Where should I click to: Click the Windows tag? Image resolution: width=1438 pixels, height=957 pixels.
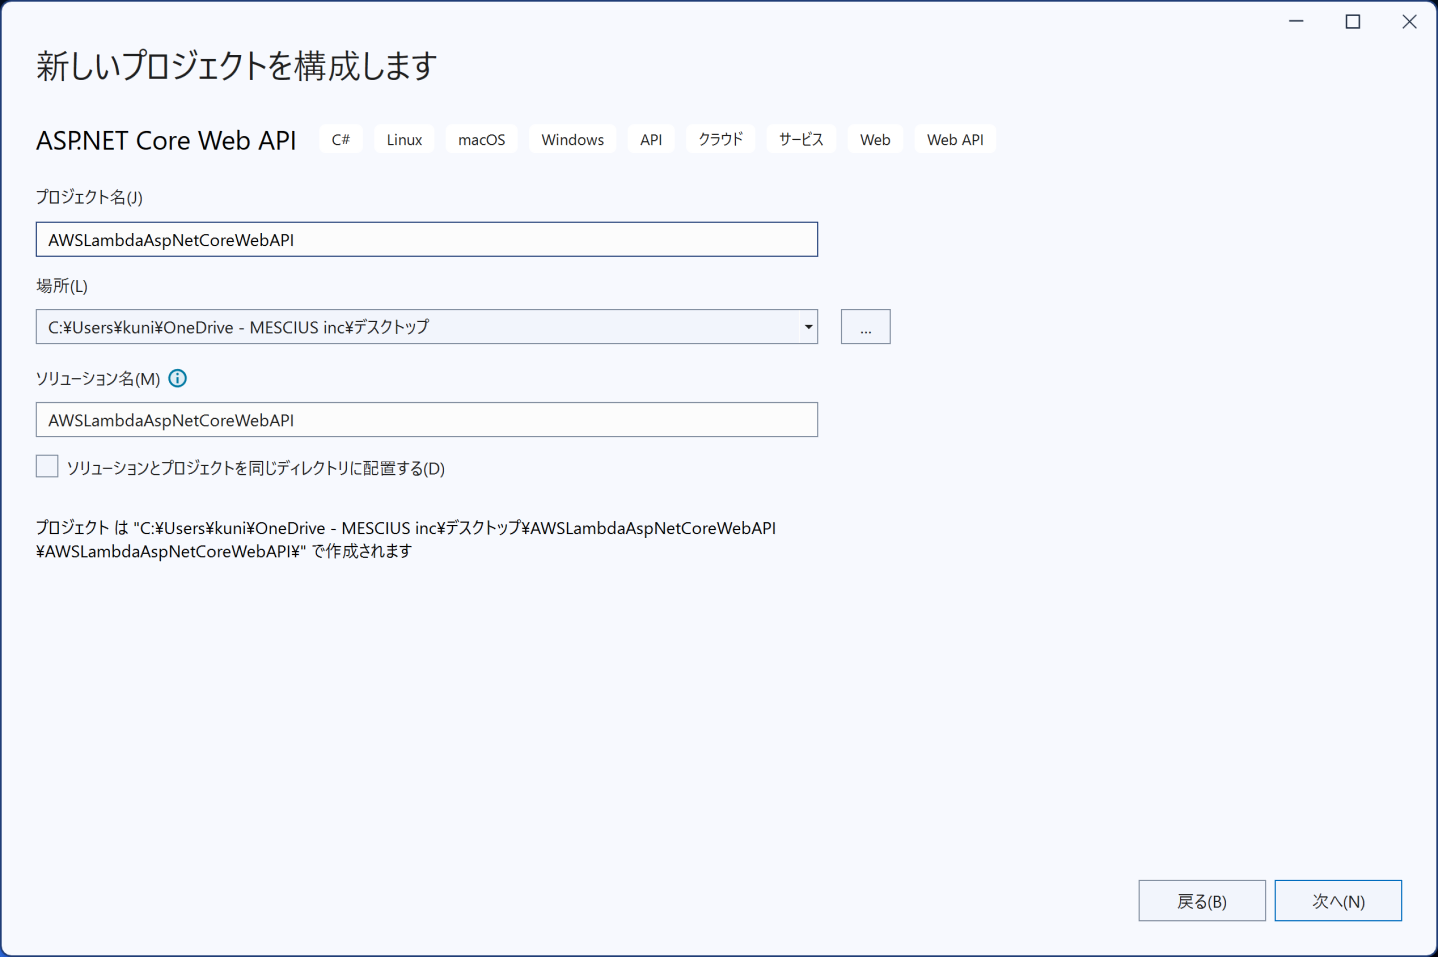[573, 140]
